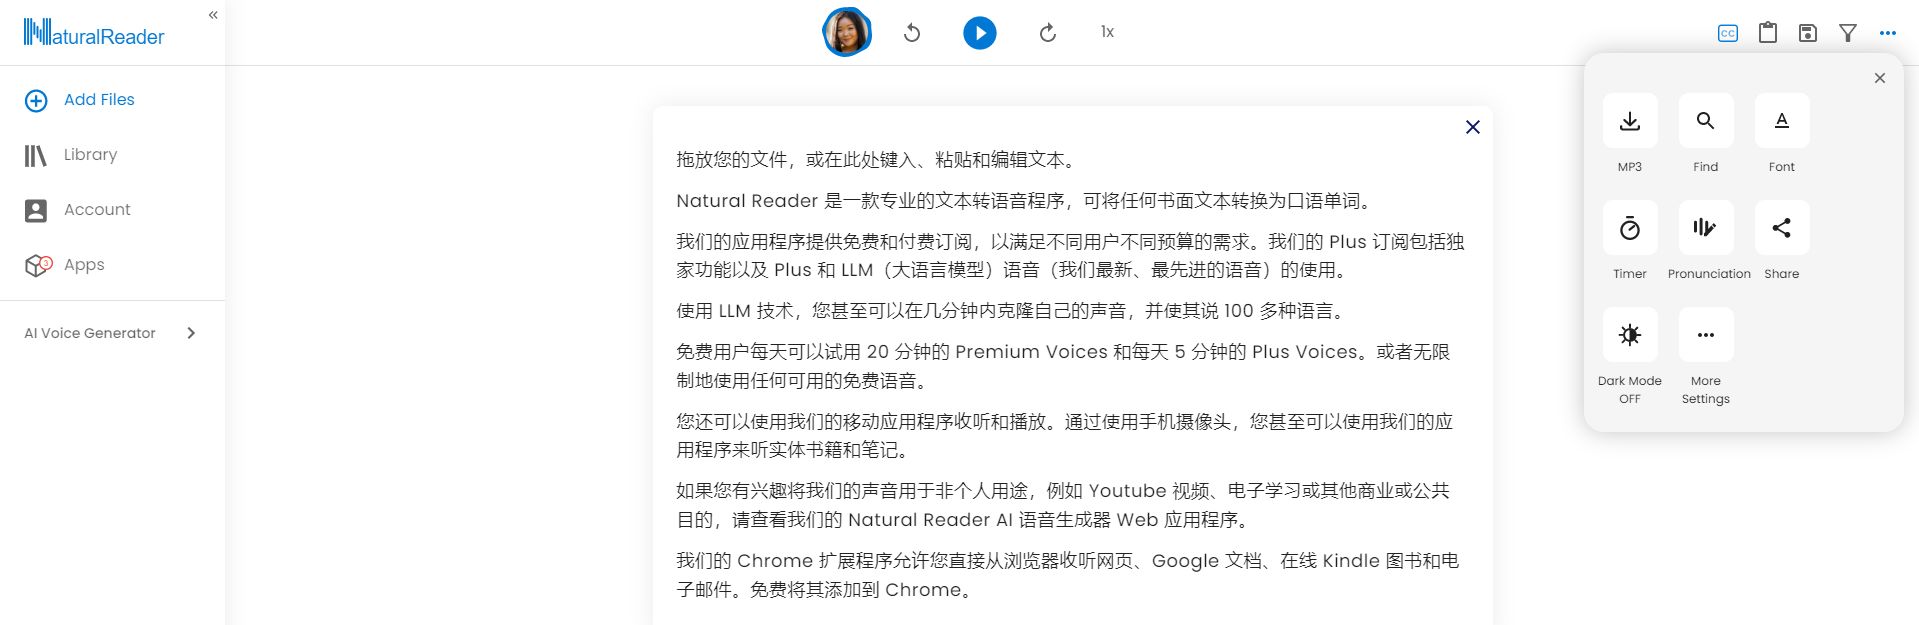
Task: Change the 1x playback speed
Action: [x=1107, y=32]
